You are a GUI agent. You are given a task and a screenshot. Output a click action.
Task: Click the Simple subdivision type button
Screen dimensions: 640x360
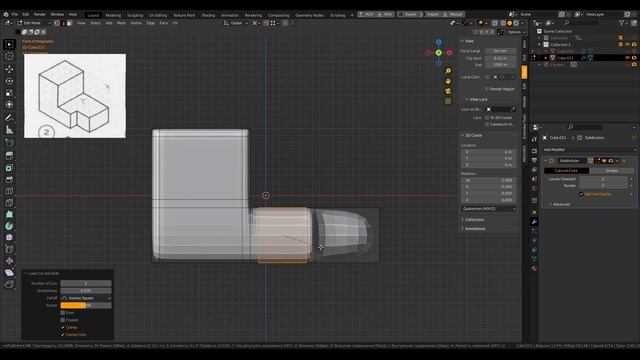pyautogui.click(x=611, y=171)
